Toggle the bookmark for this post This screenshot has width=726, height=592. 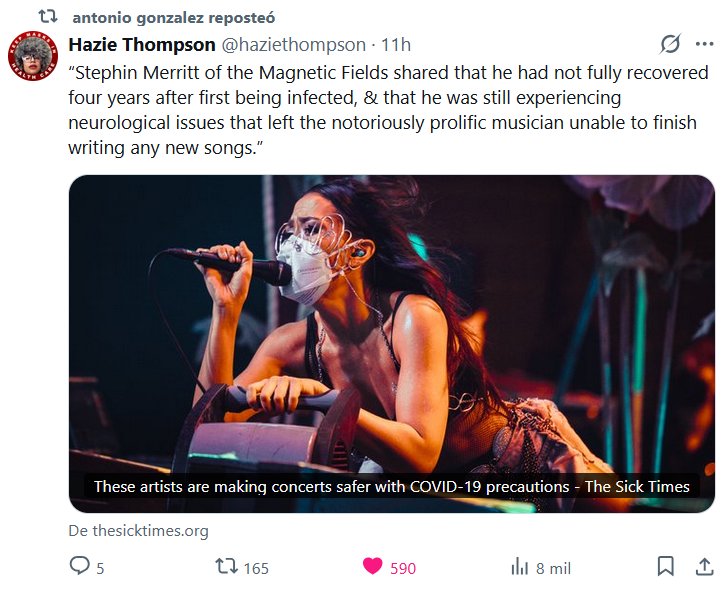665,567
